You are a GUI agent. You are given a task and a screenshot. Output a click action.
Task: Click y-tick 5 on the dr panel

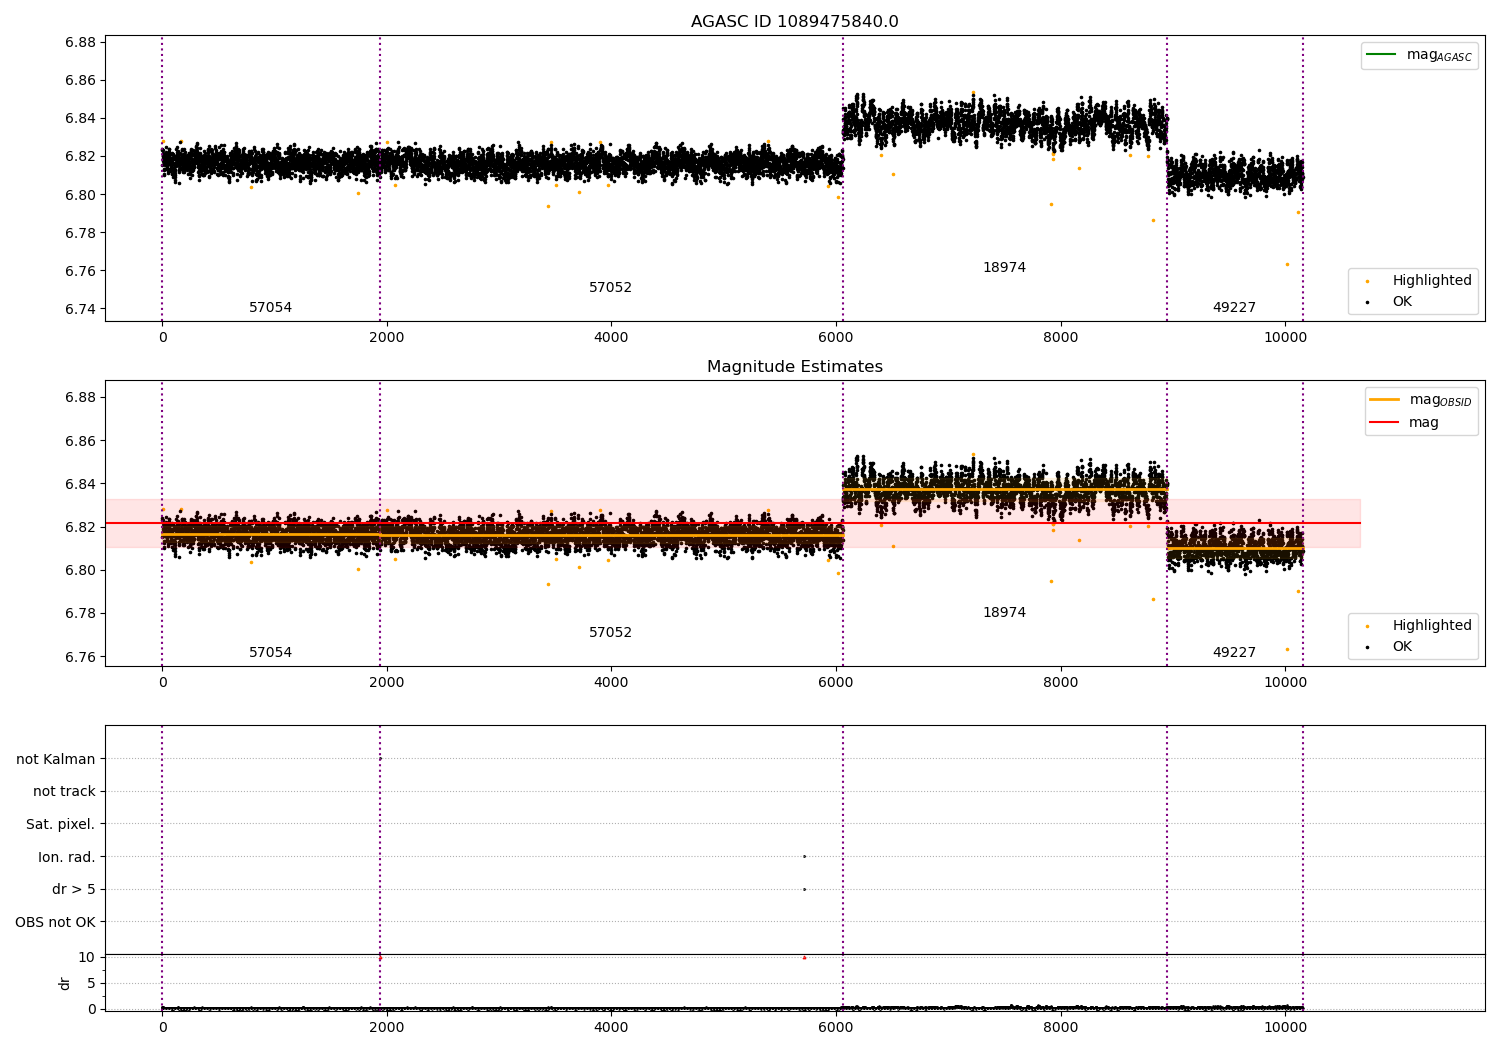coord(91,983)
